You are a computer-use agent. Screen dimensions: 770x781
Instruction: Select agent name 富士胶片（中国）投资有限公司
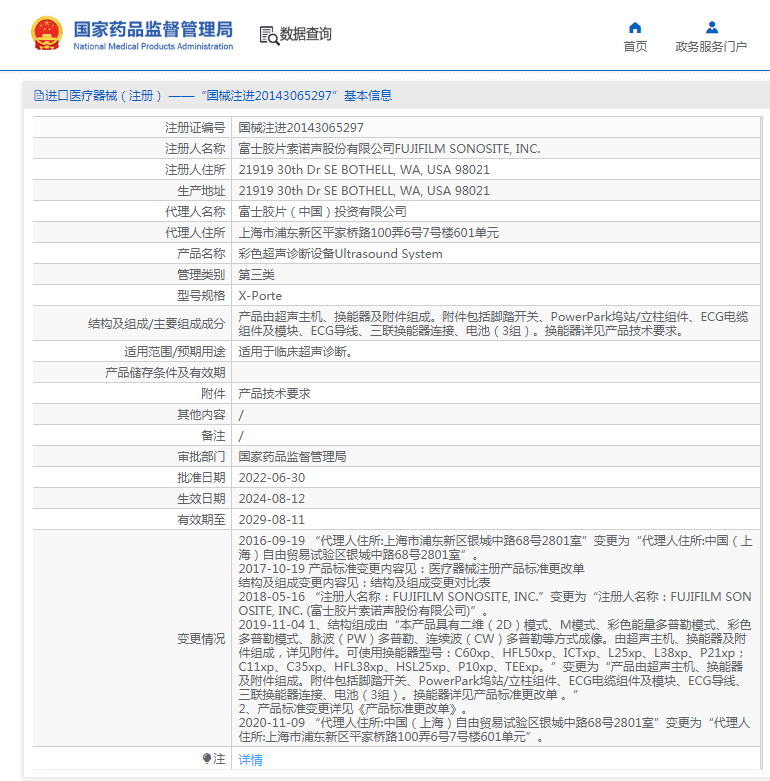click(x=322, y=212)
